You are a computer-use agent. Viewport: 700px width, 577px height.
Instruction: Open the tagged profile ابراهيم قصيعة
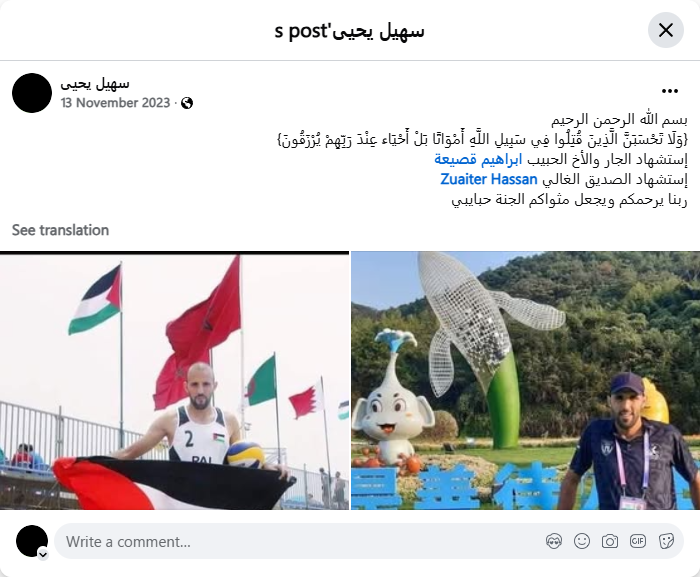click(x=479, y=159)
